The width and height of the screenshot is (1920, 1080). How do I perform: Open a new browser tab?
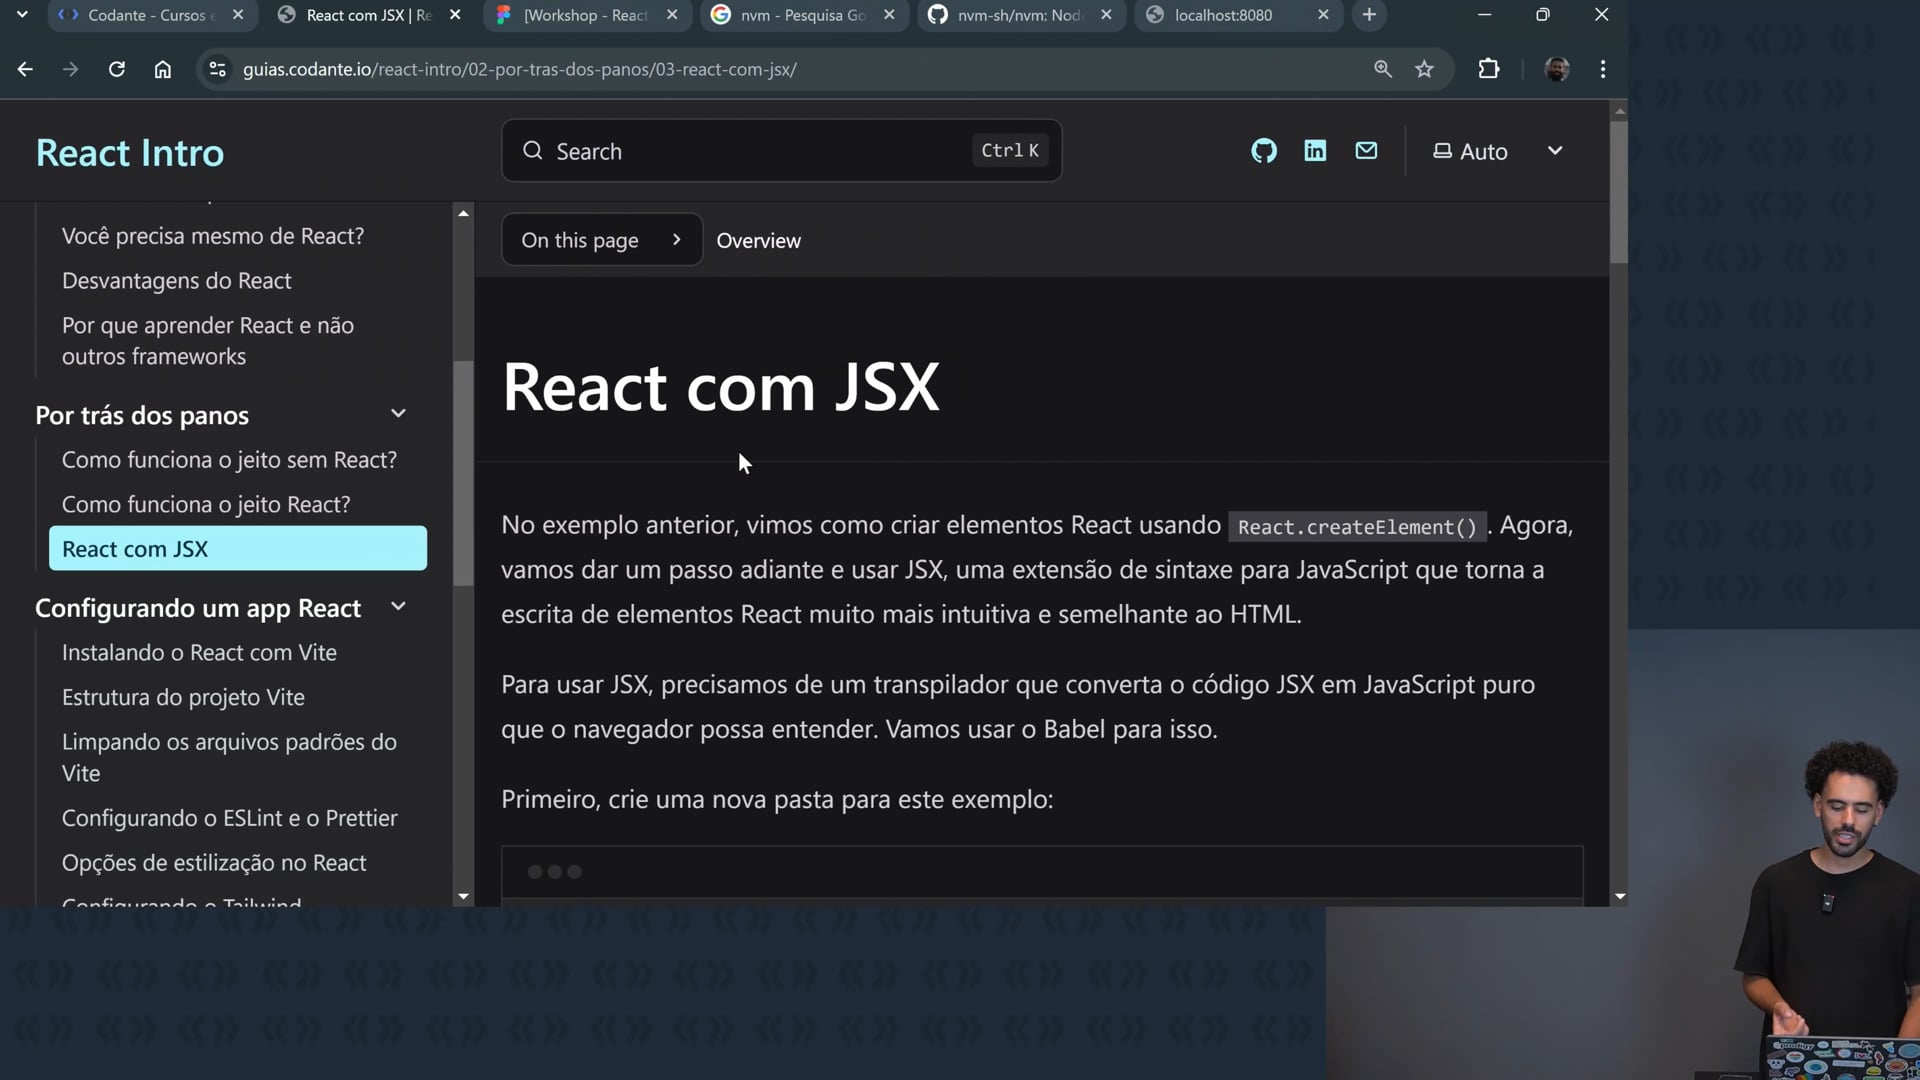1369,15
